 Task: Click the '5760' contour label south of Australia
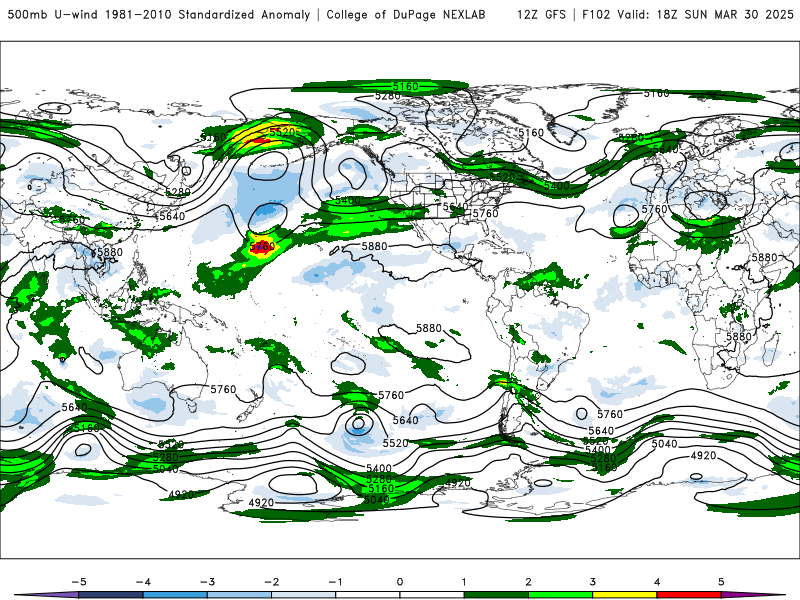pyautogui.click(x=223, y=389)
